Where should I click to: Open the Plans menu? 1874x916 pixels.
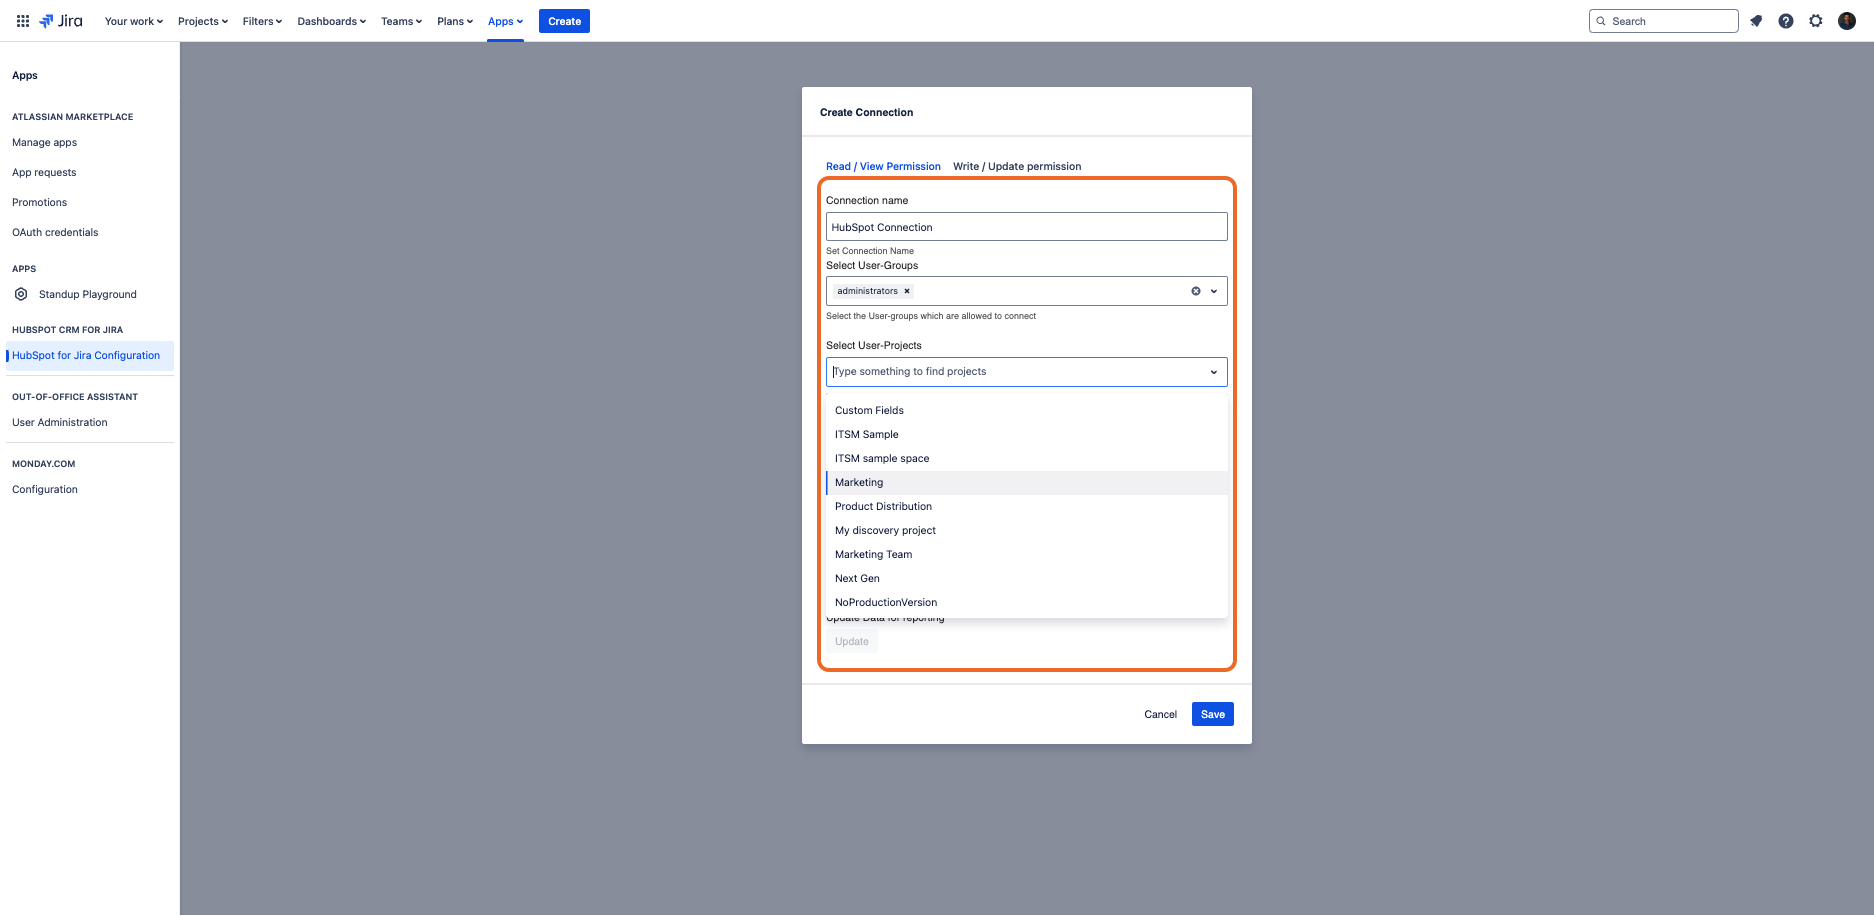[x=455, y=21]
